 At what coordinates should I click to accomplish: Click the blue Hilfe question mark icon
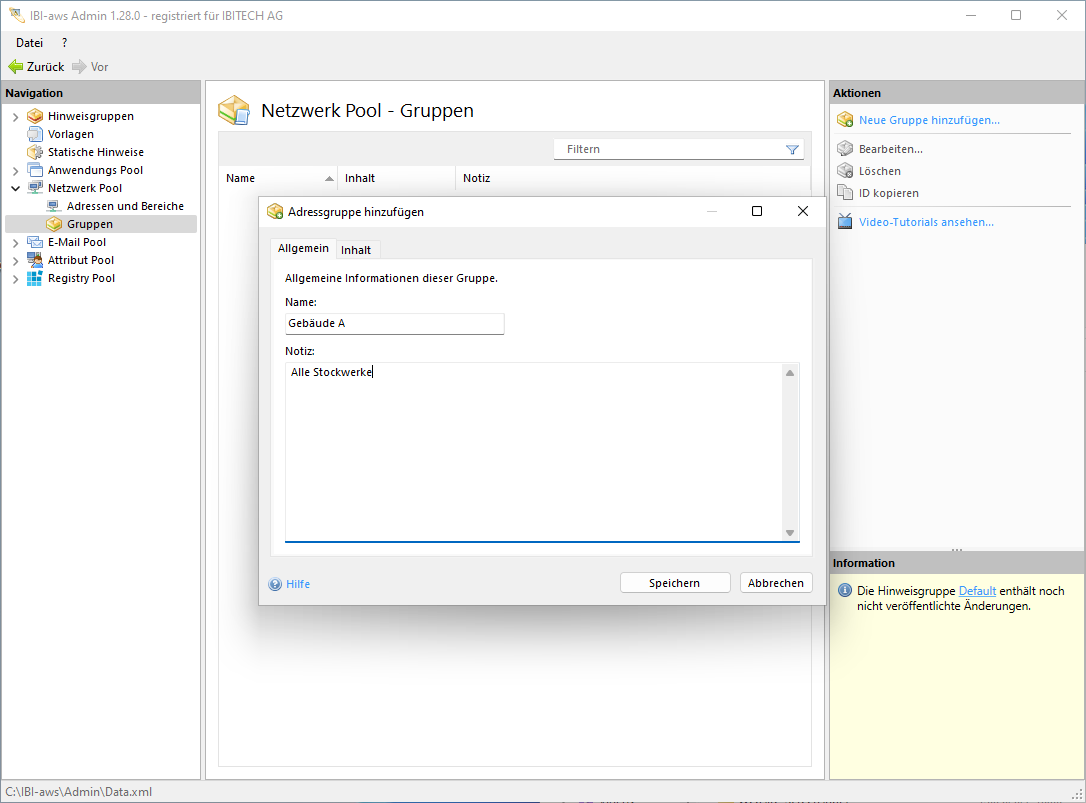point(275,584)
